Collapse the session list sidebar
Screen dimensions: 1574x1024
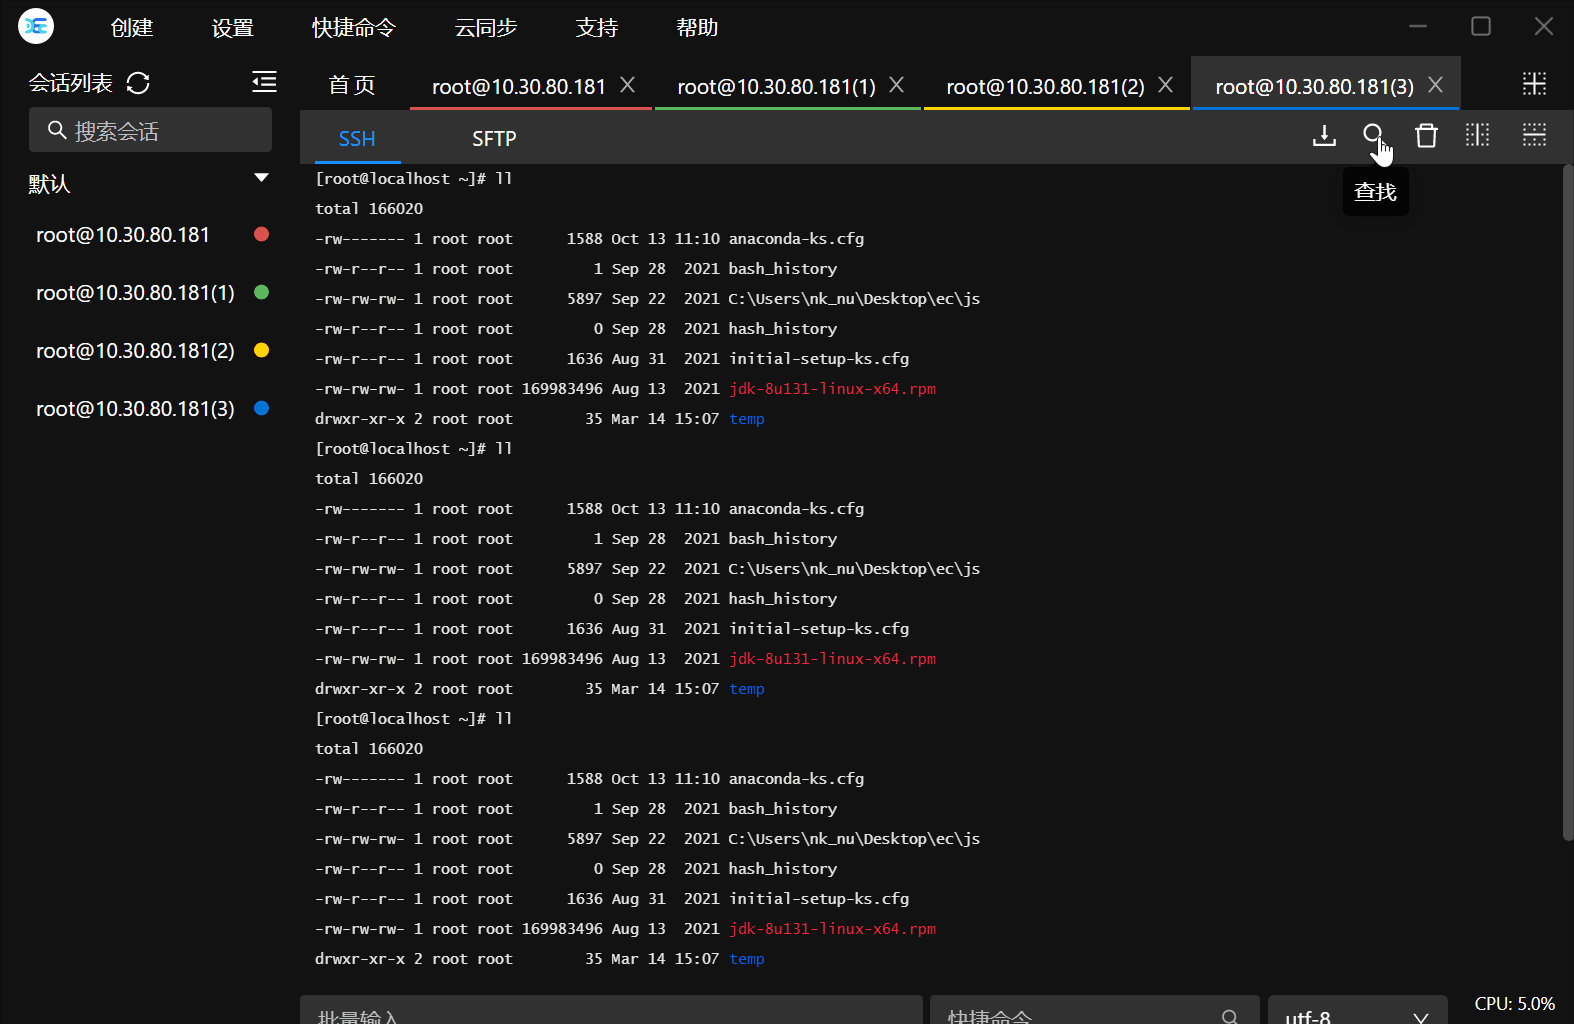click(x=264, y=82)
